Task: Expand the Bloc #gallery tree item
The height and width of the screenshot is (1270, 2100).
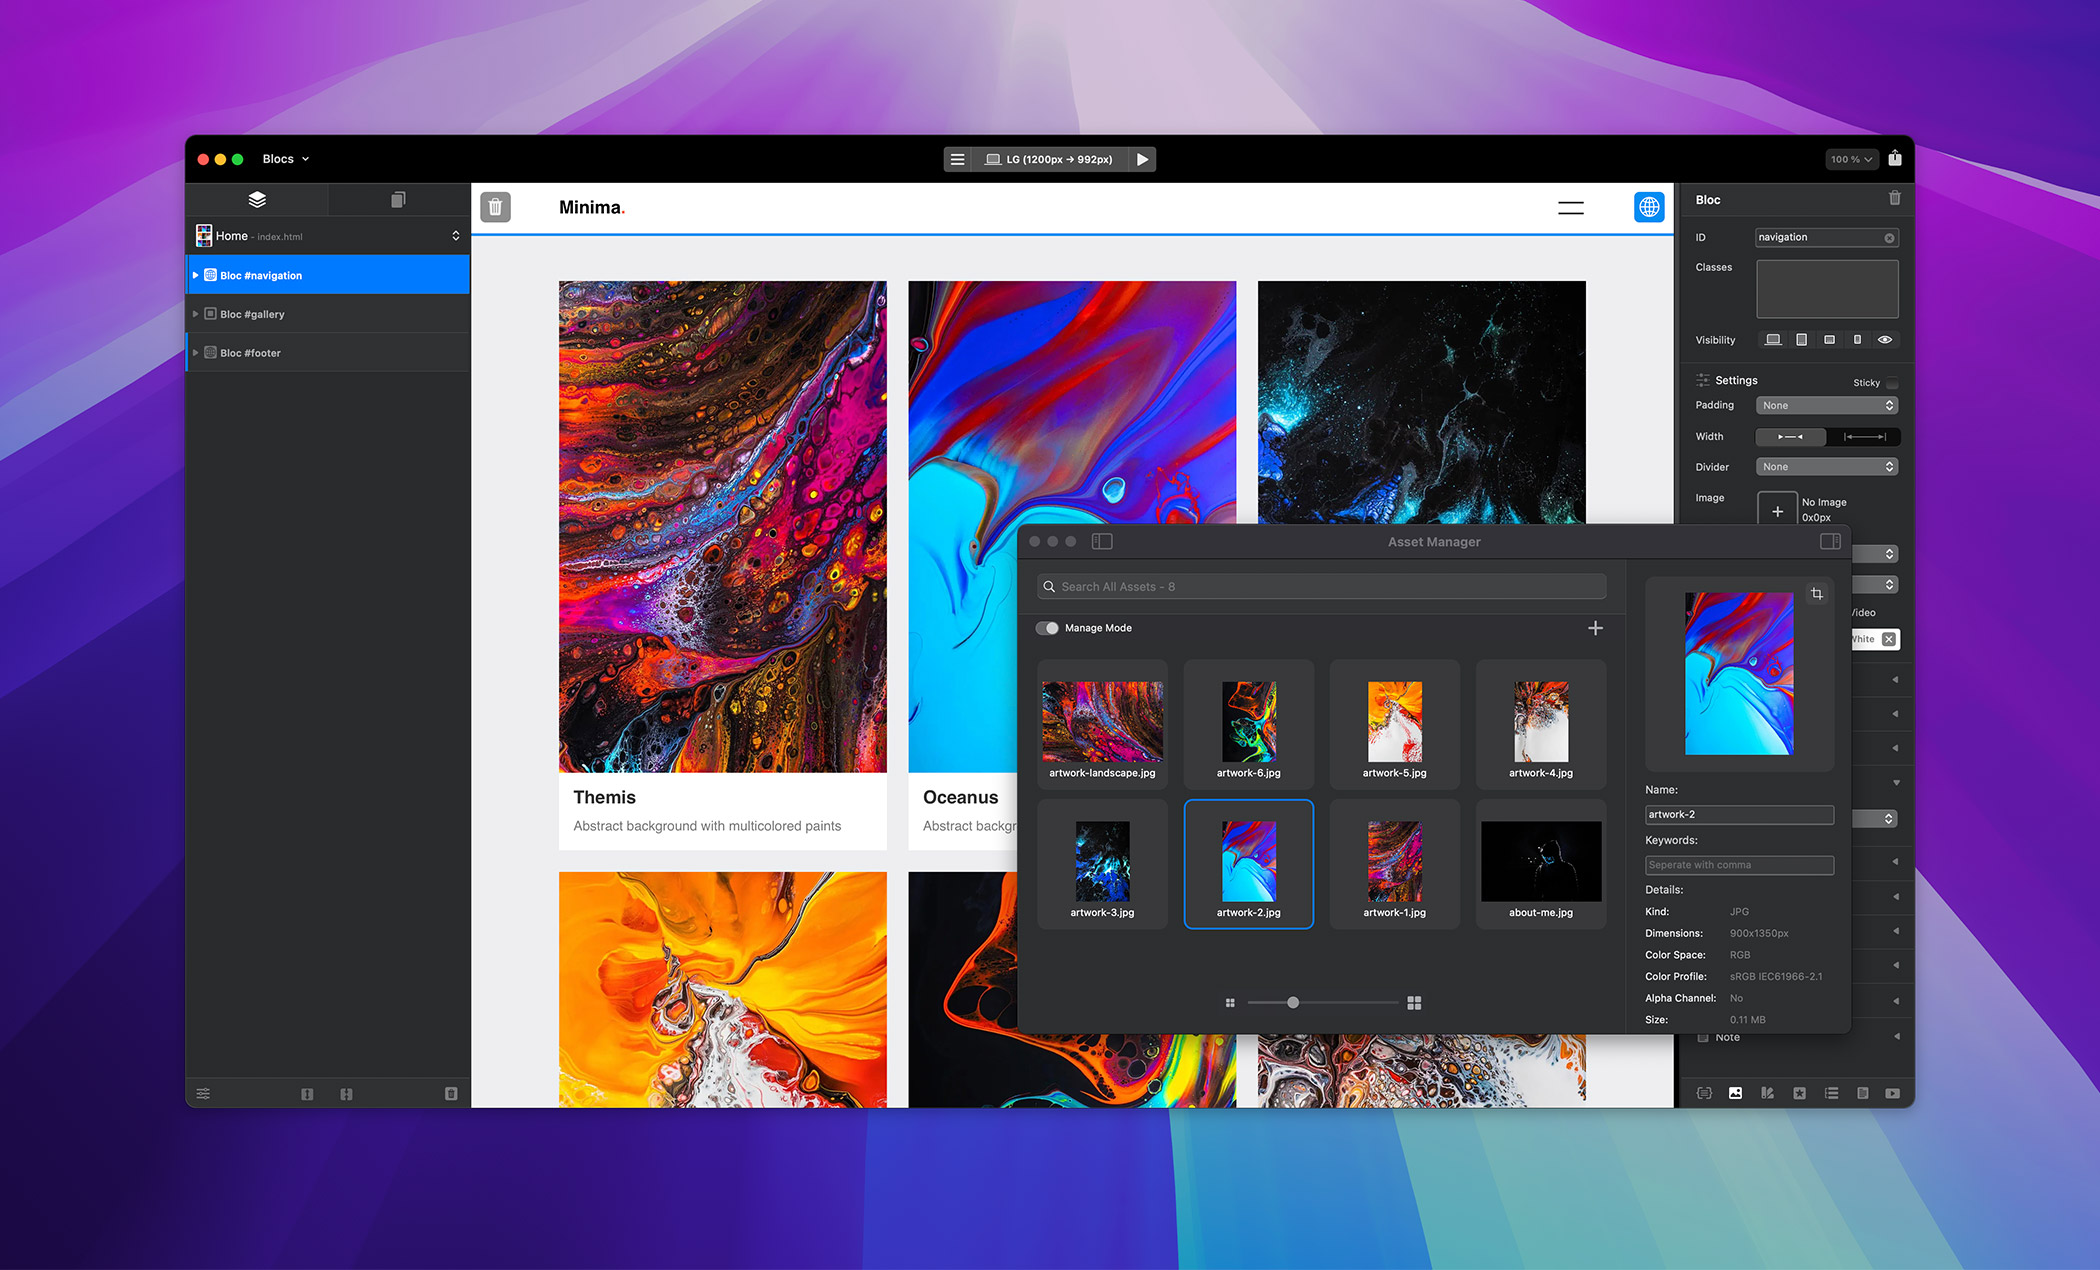Action: click(x=197, y=313)
